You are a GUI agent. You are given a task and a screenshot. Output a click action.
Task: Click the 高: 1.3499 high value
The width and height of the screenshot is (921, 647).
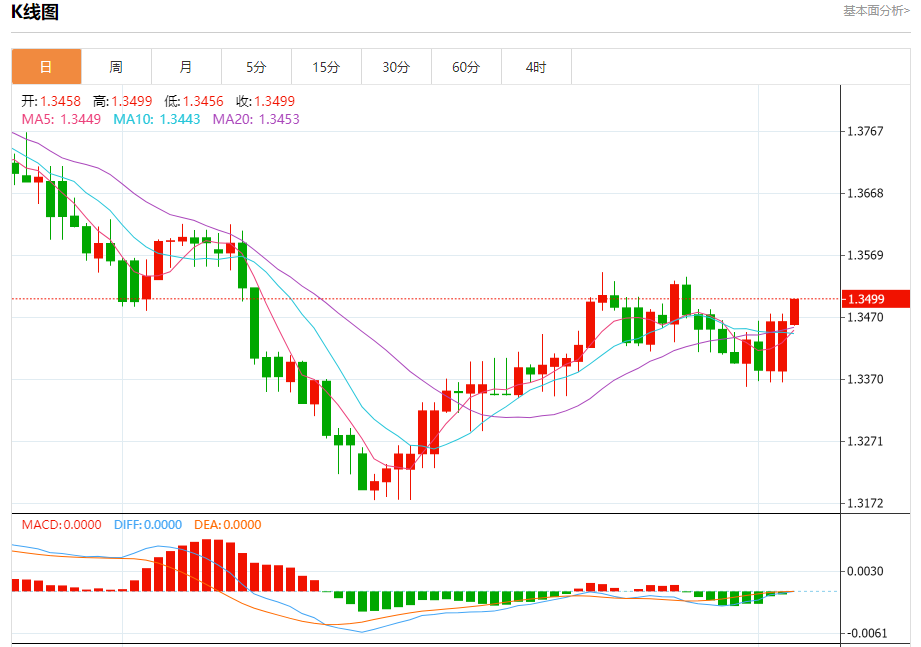[x=122, y=101]
